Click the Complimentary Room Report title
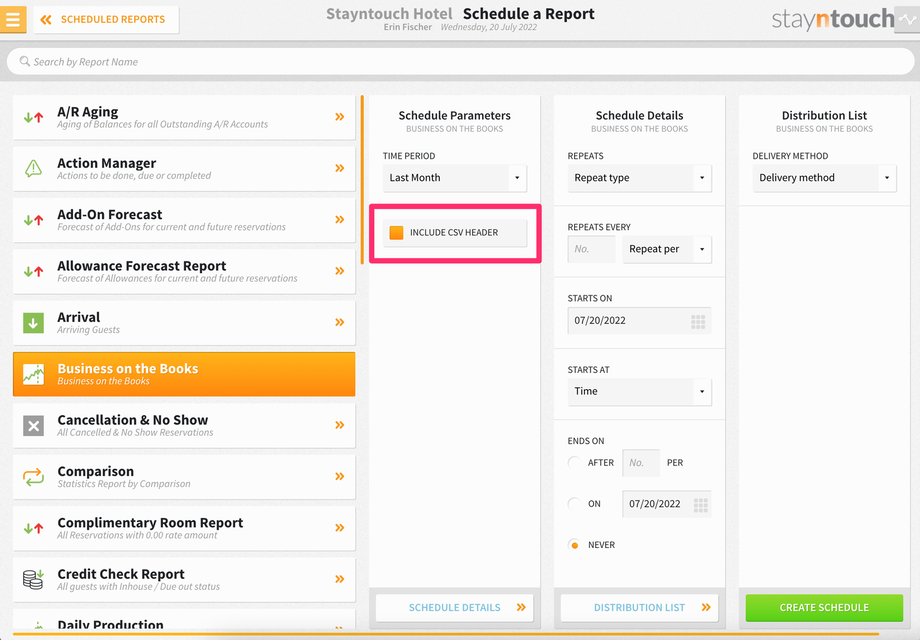This screenshot has height=640, width=920. 150,523
